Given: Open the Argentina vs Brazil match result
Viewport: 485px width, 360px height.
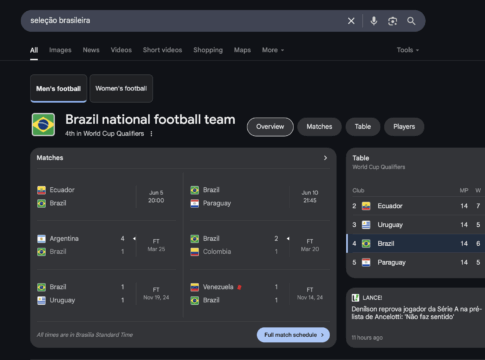Looking at the screenshot, I should click(106, 245).
